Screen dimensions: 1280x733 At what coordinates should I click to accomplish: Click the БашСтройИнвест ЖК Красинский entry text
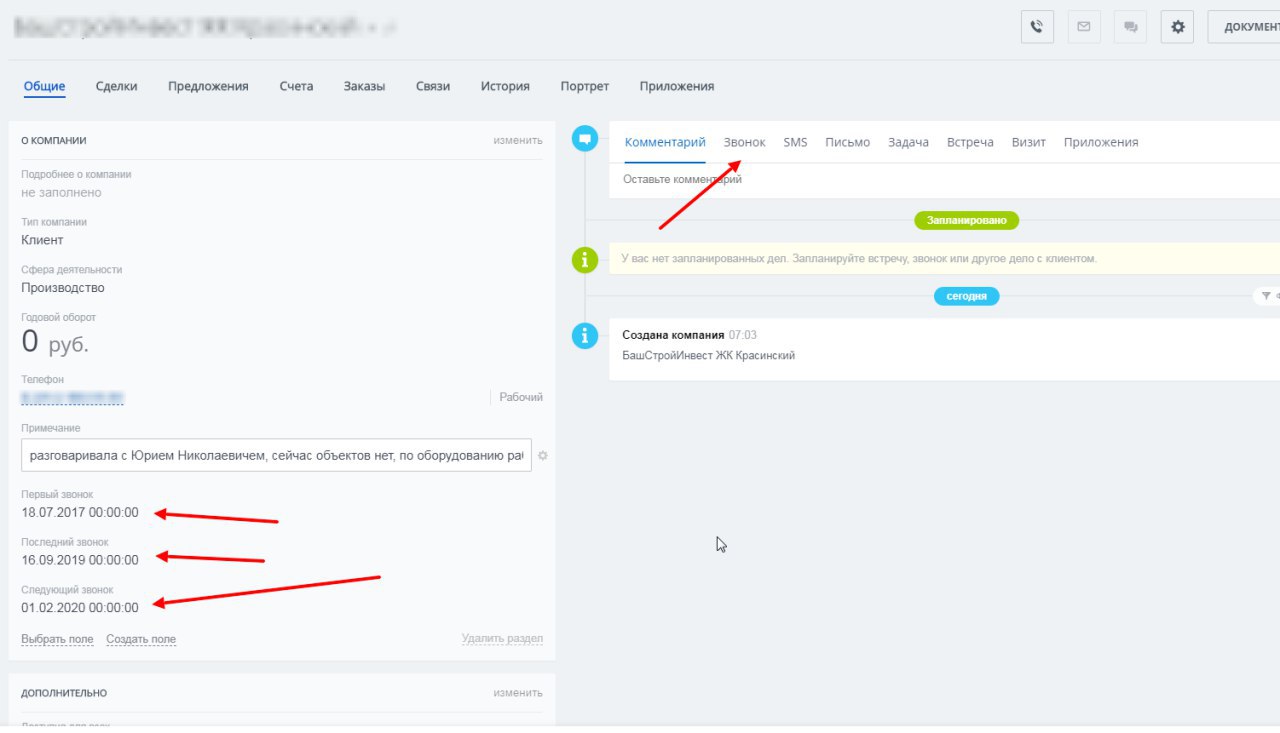(x=709, y=355)
